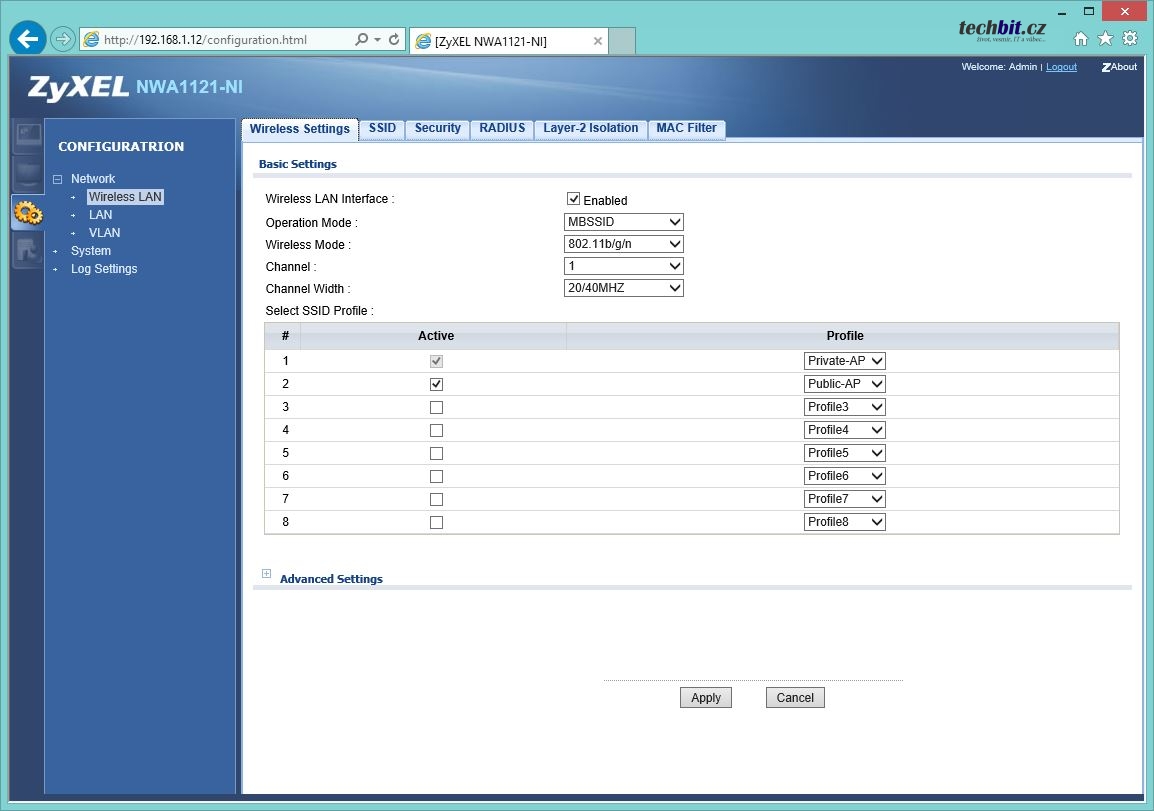Click the browser address bar URL
Screen dimensions: 1154x811
(205, 40)
